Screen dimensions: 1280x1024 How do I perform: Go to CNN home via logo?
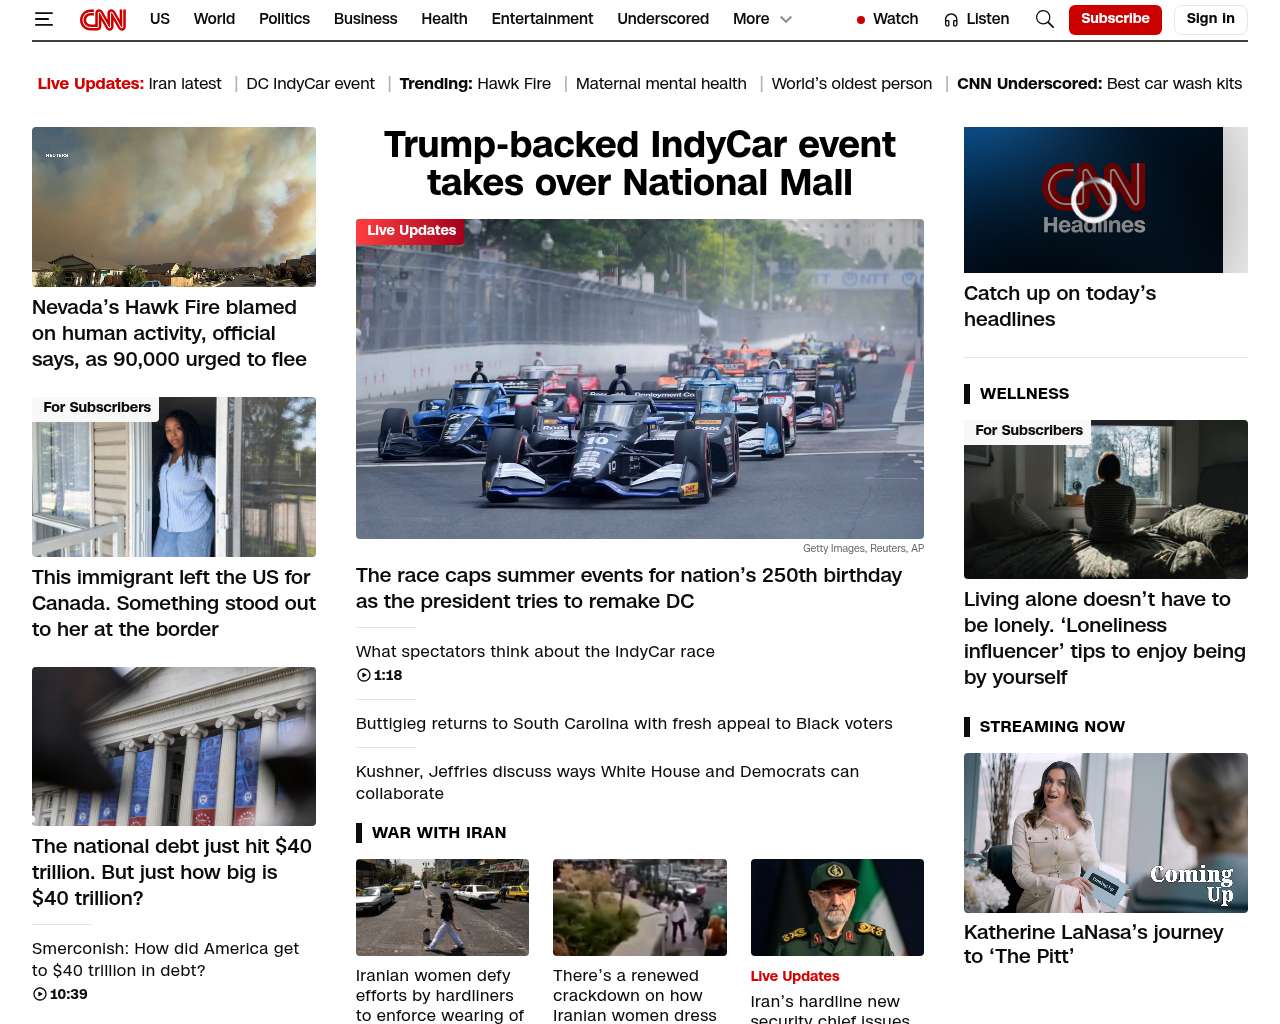pos(103,19)
